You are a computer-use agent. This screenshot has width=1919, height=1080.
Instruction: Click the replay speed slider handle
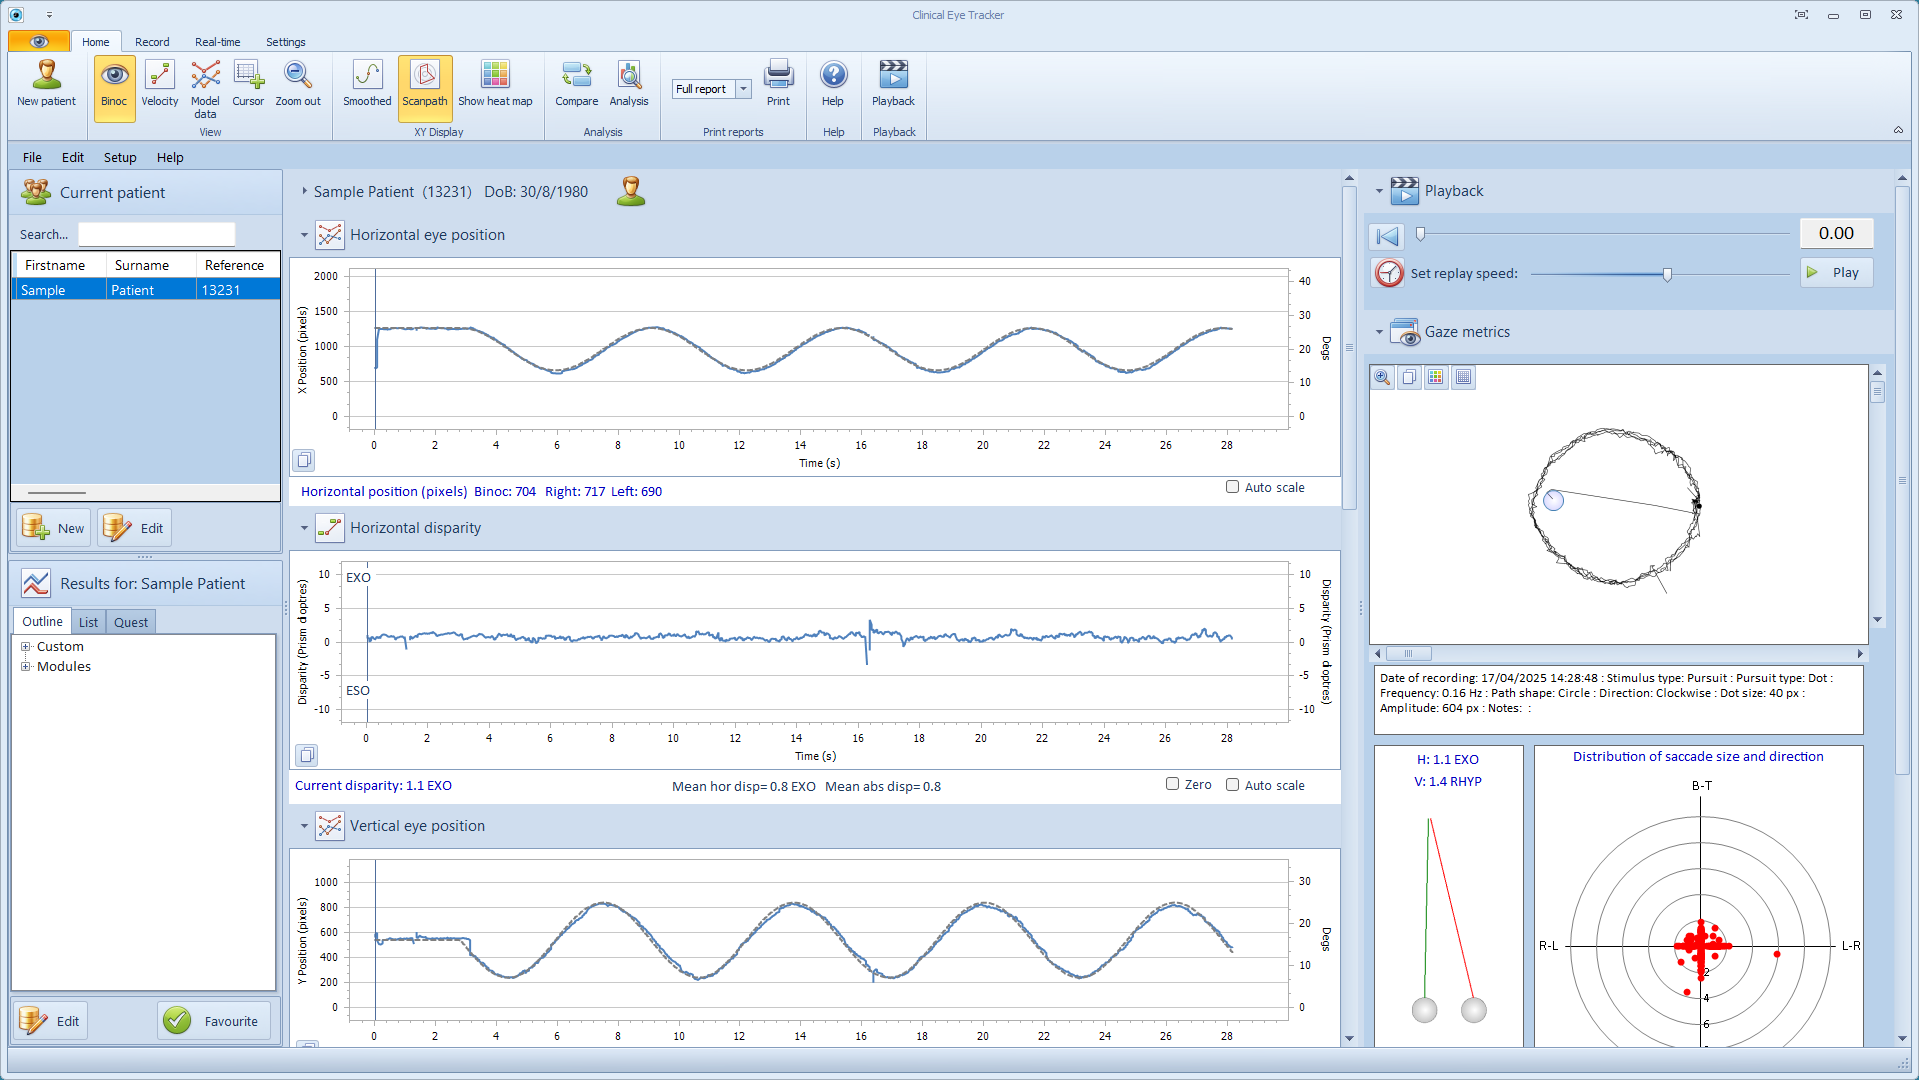pyautogui.click(x=1667, y=274)
